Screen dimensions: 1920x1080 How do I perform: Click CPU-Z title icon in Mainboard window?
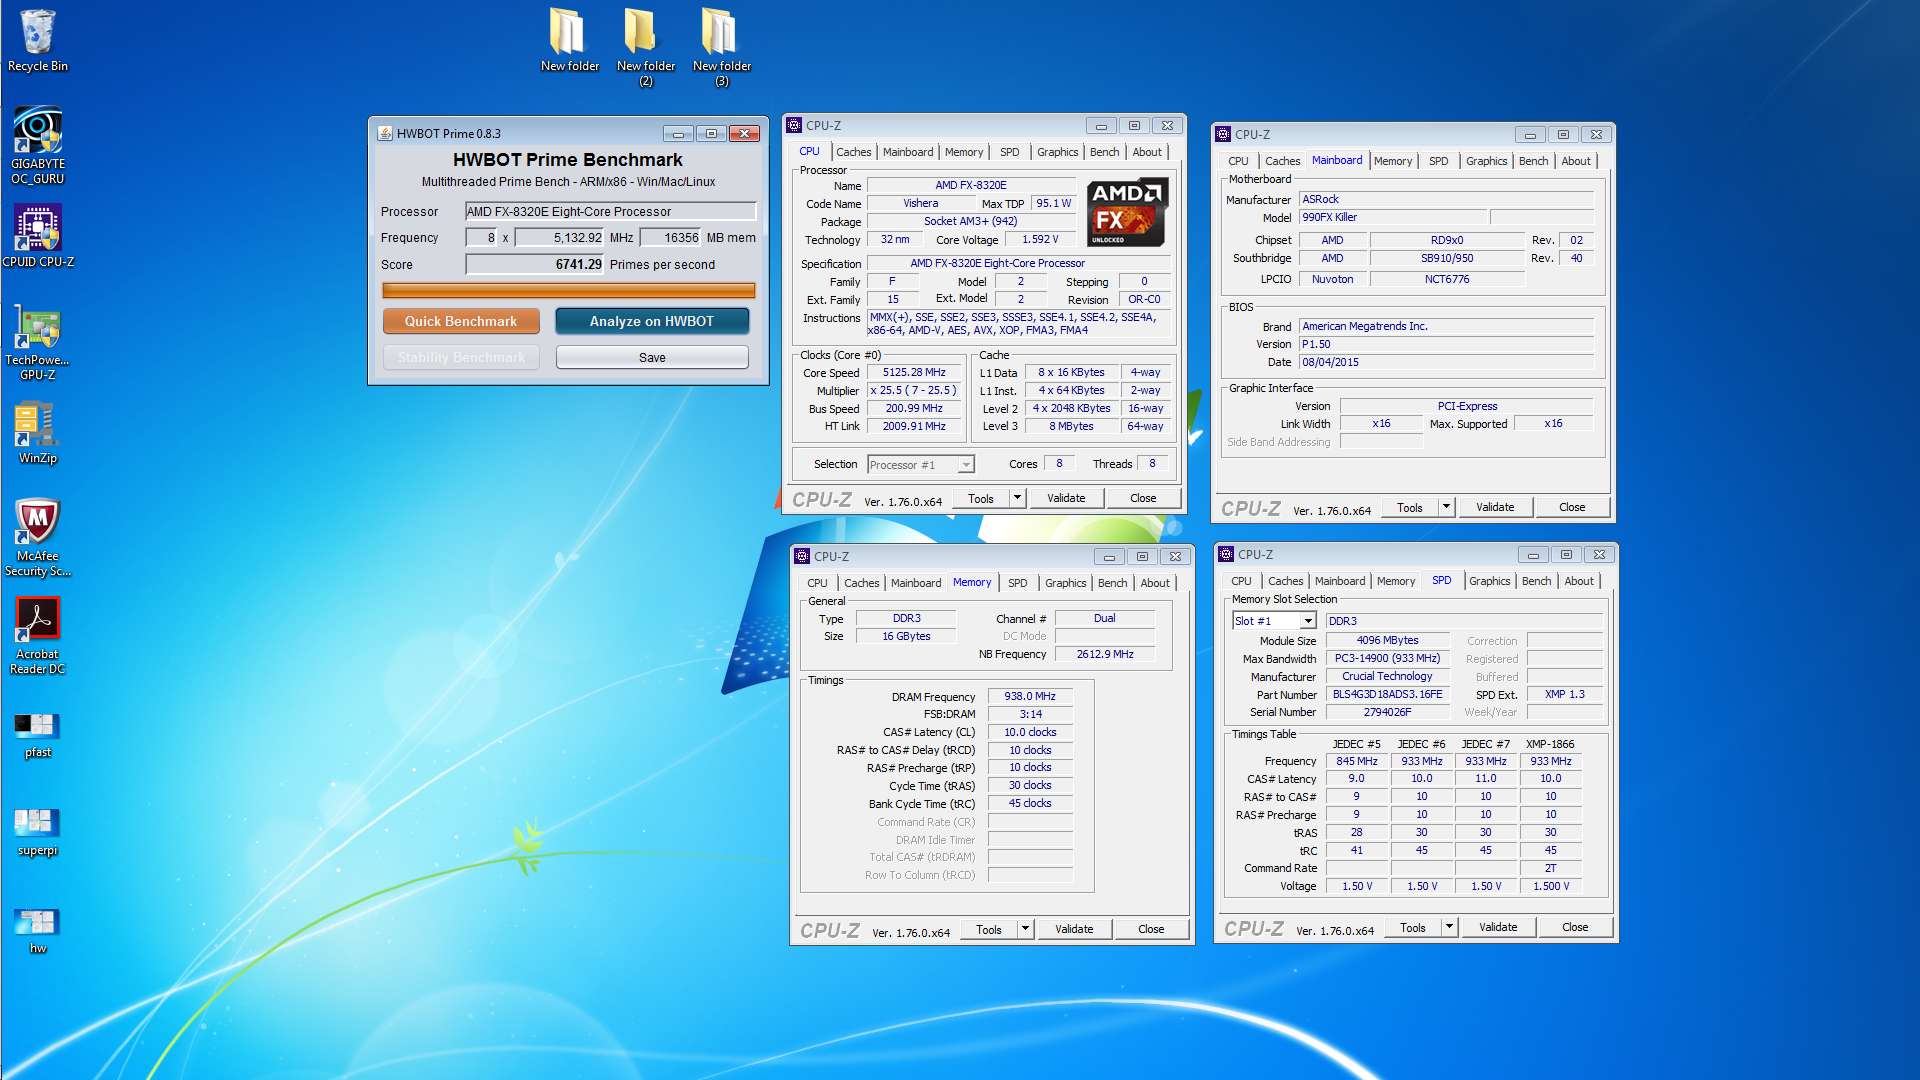click(1223, 134)
